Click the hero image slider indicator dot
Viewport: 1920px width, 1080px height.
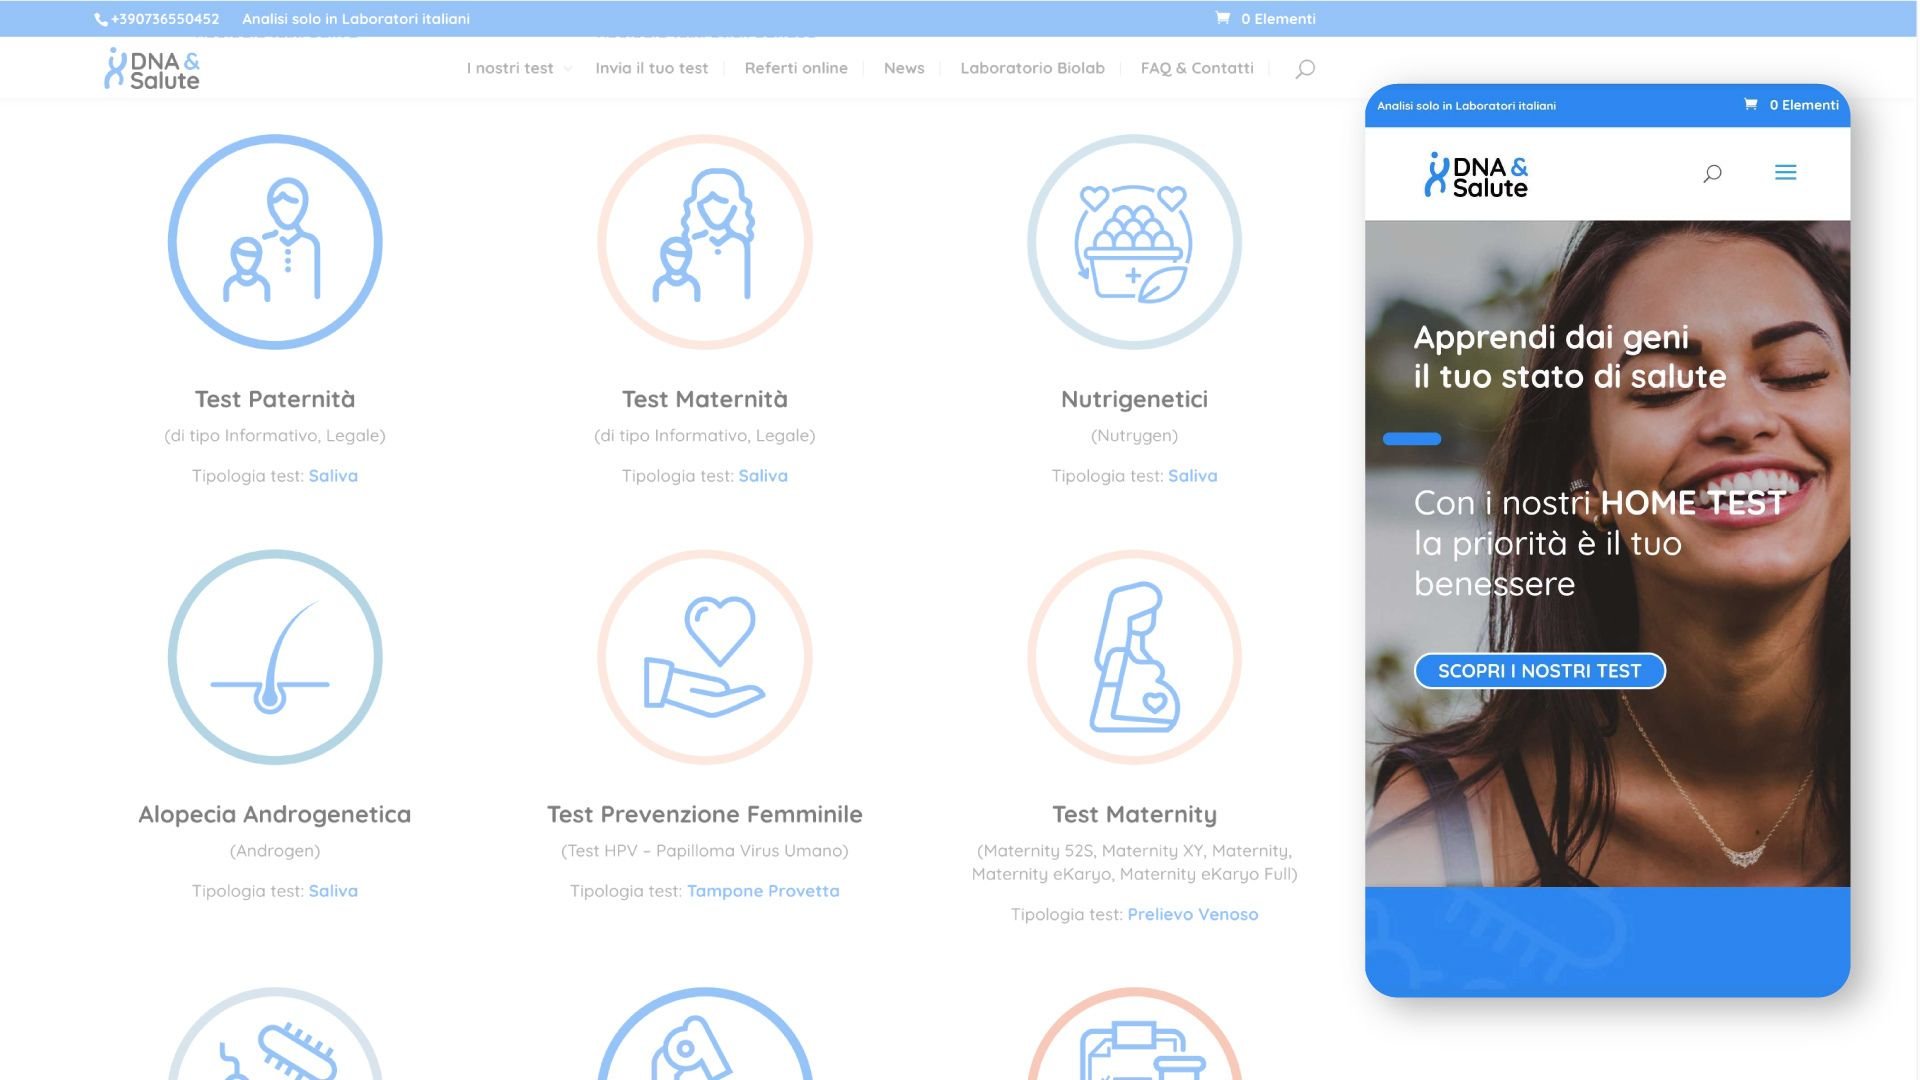pos(1414,439)
